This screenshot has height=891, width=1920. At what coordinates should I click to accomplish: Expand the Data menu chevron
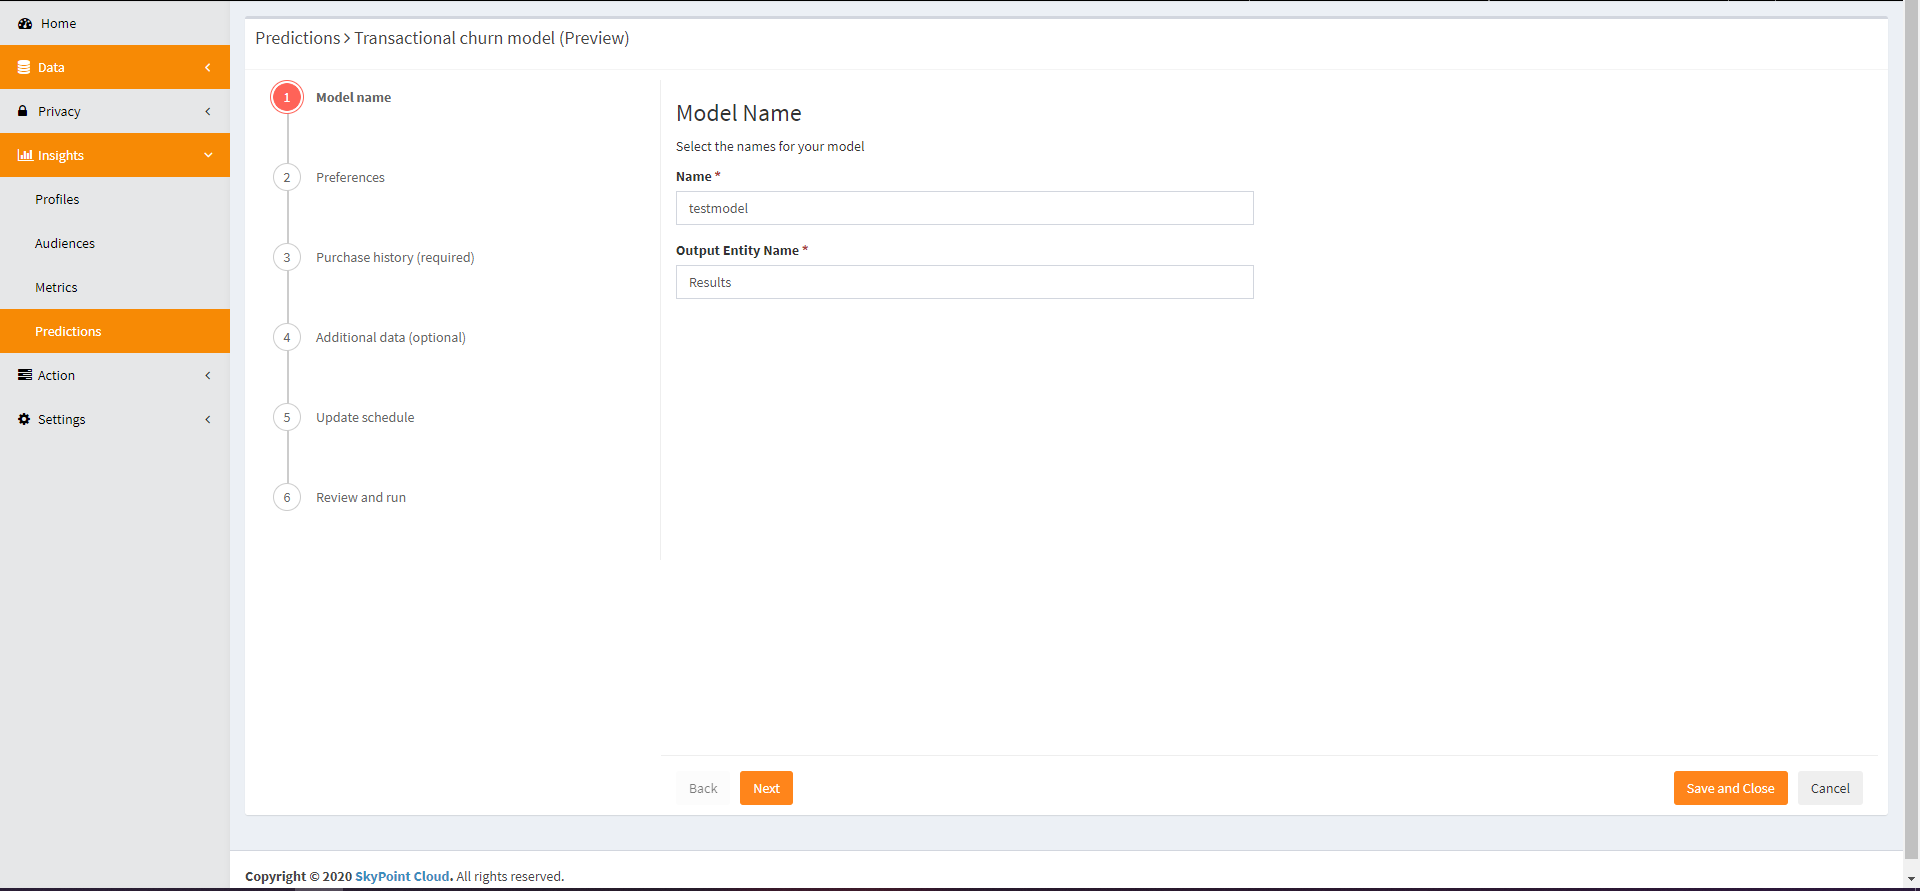point(208,67)
